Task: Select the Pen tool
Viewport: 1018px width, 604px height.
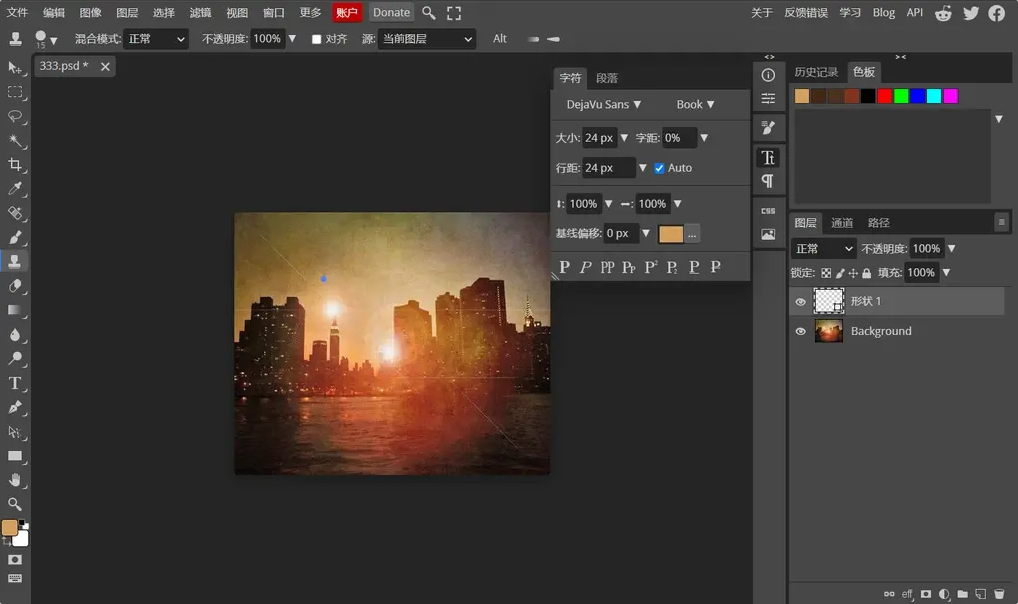Action: (14, 407)
